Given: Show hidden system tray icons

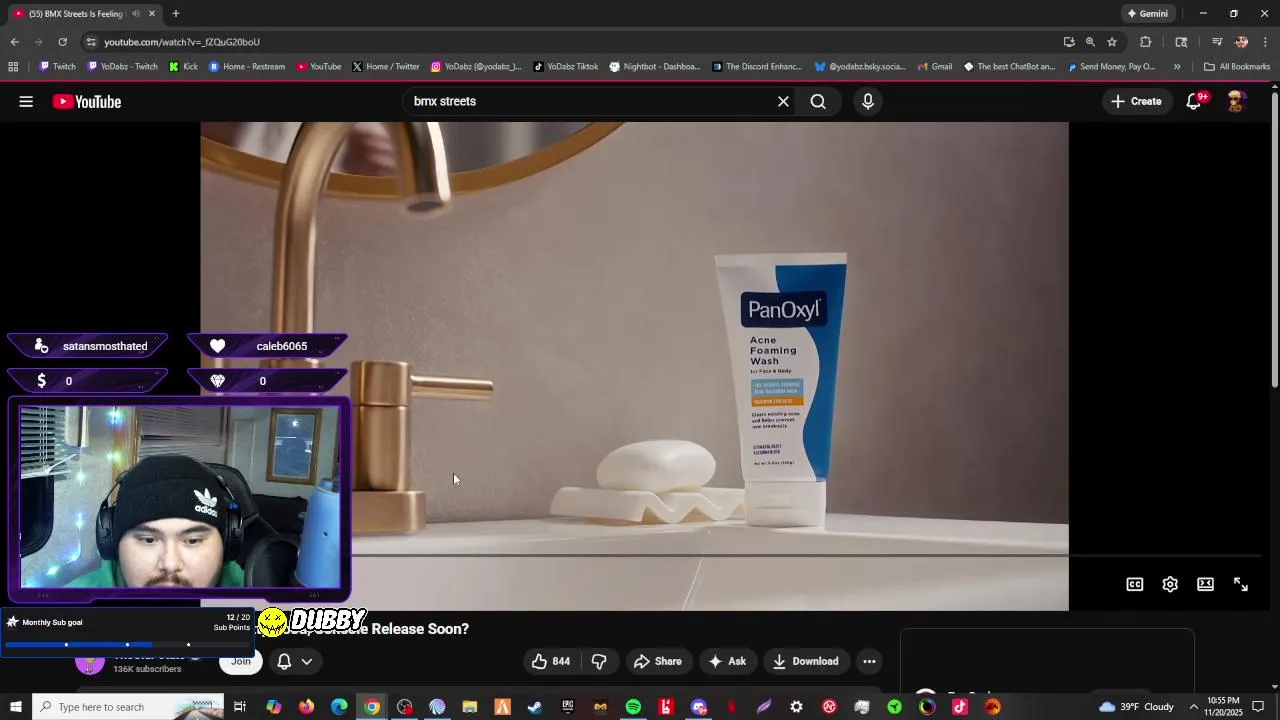Looking at the screenshot, I should pyautogui.click(x=1193, y=707).
